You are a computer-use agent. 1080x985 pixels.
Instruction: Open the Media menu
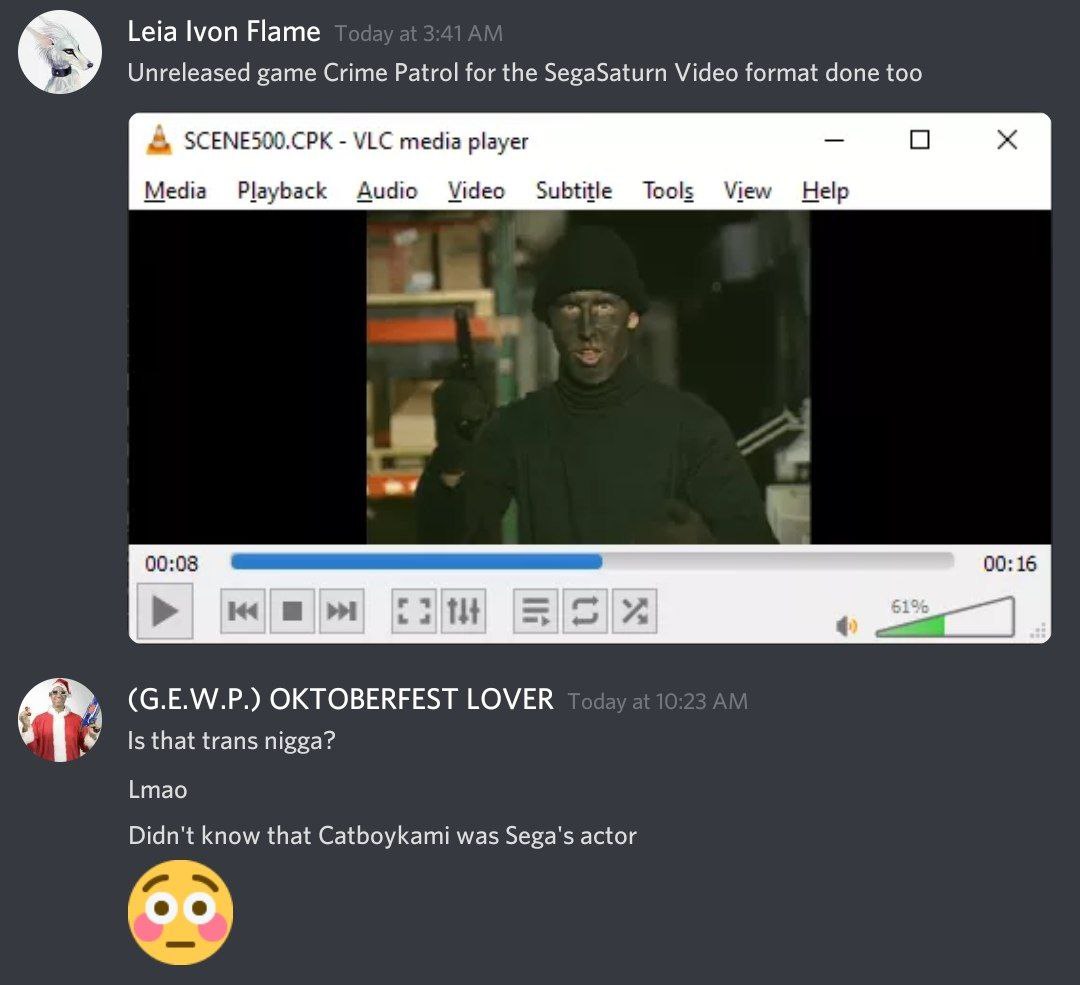(175, 191)
